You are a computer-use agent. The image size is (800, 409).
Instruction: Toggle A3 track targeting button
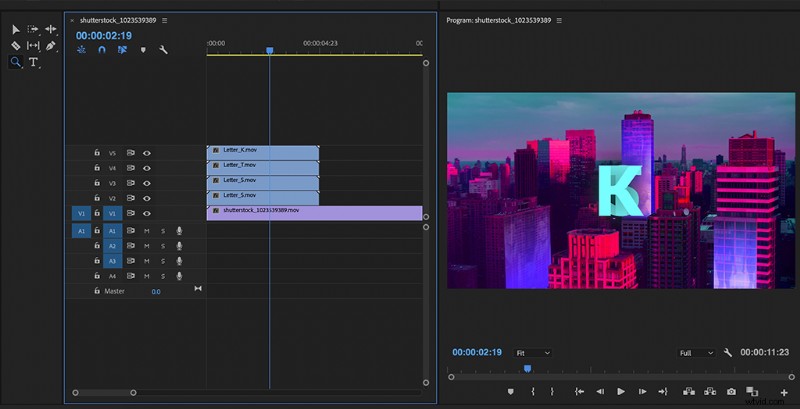(x=112, y=261)
